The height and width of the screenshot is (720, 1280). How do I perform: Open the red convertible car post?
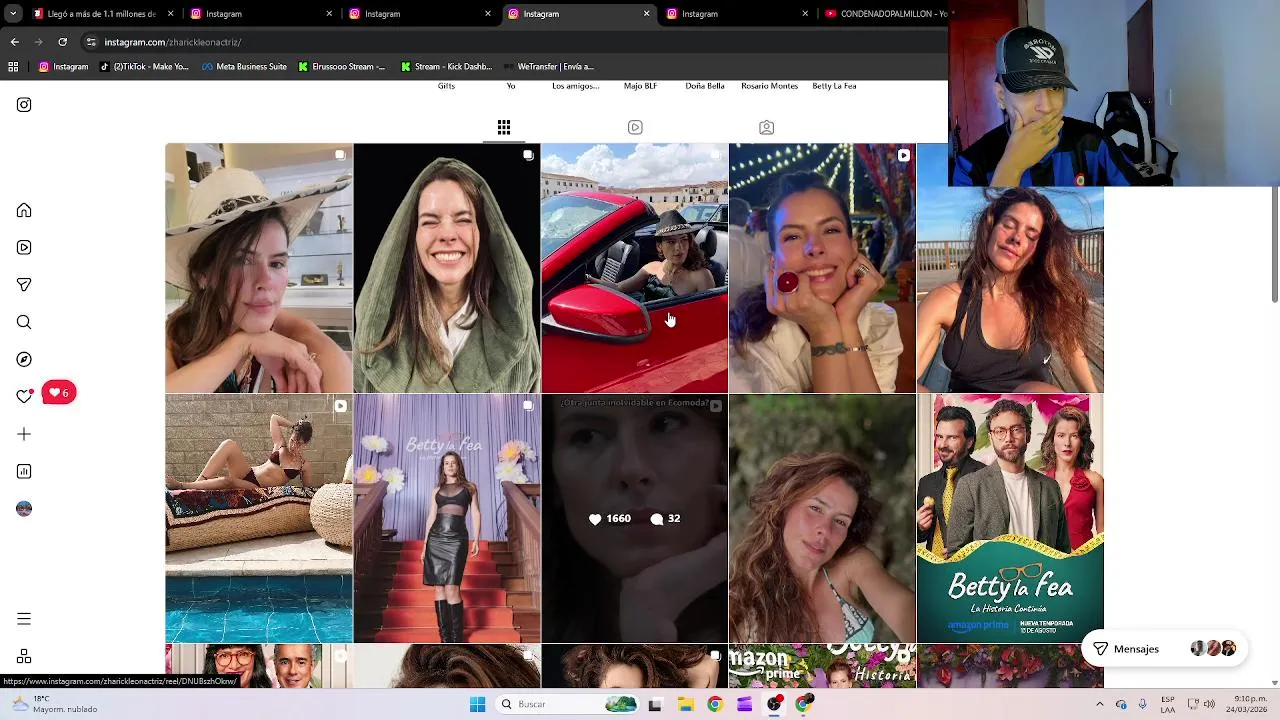(x=635, y=268)
